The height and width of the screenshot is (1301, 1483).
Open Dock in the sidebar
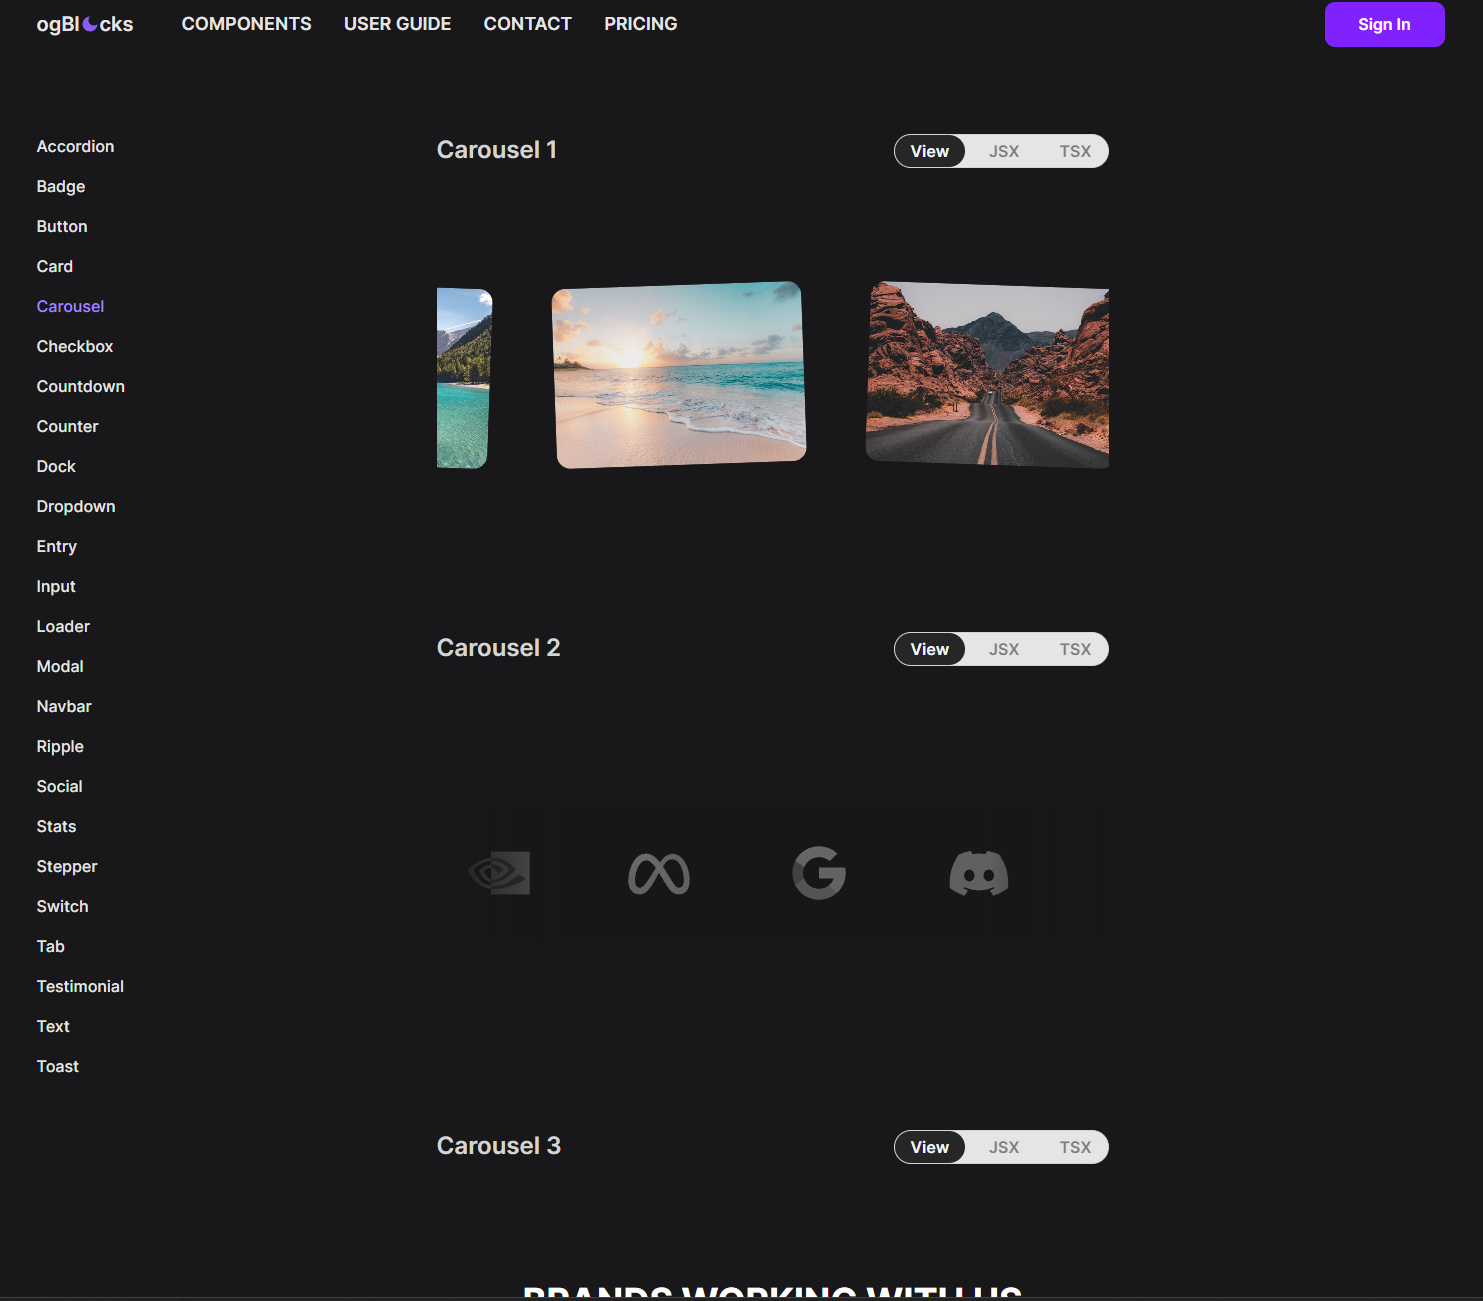pos(56,466)
